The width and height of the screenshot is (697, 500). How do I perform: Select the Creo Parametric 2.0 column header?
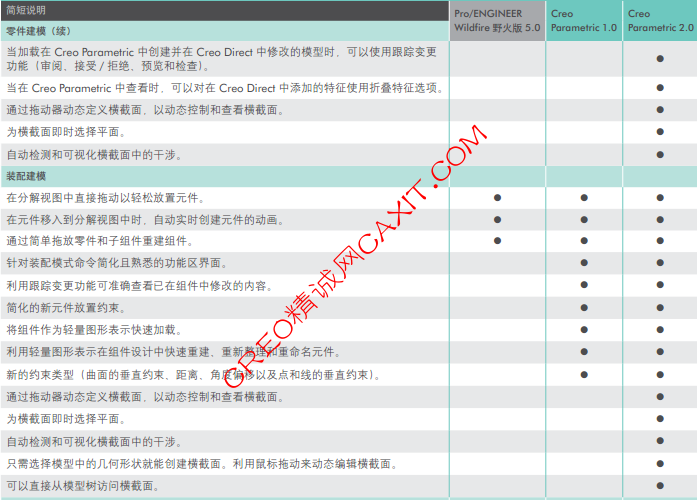click(x=660, y=21)
